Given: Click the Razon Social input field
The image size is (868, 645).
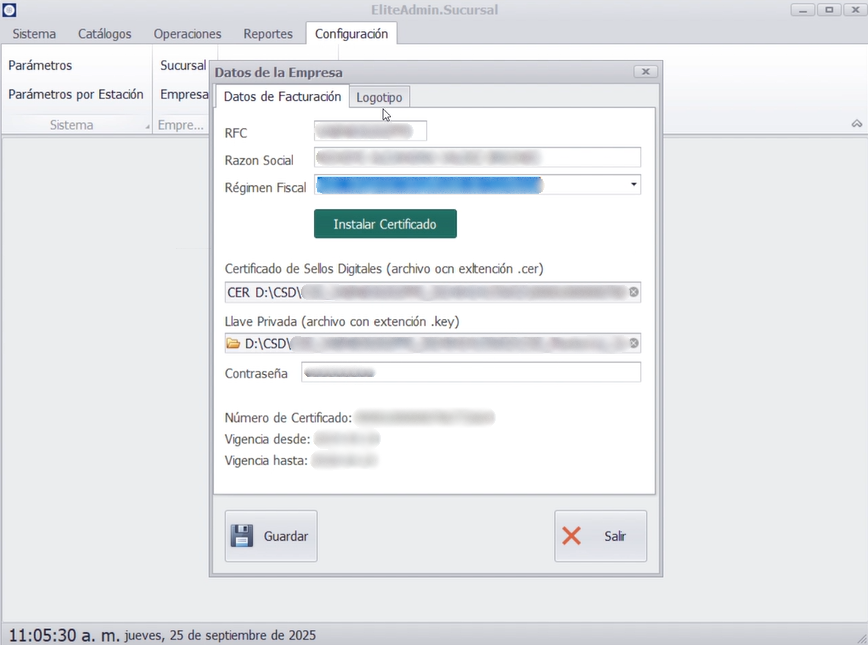Looking at the screenshot, I should point(477,157).
